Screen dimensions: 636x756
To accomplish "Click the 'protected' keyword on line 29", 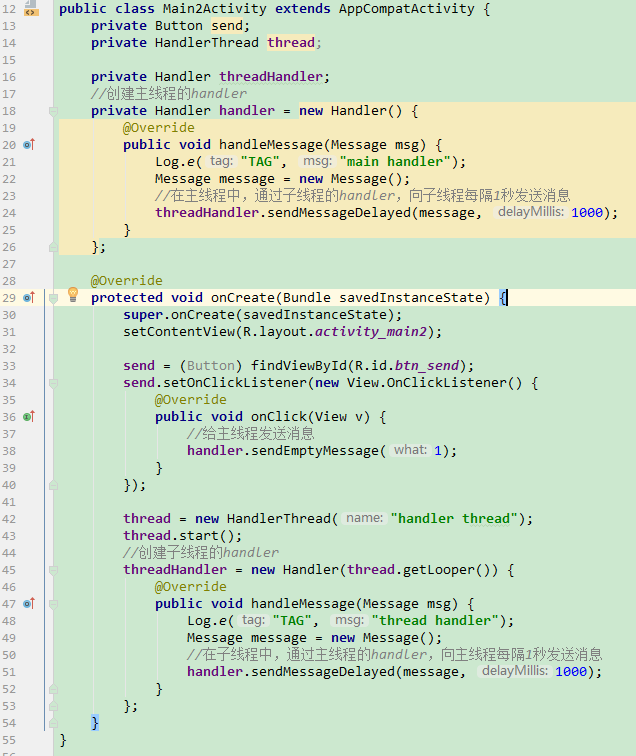I will 127,297.
